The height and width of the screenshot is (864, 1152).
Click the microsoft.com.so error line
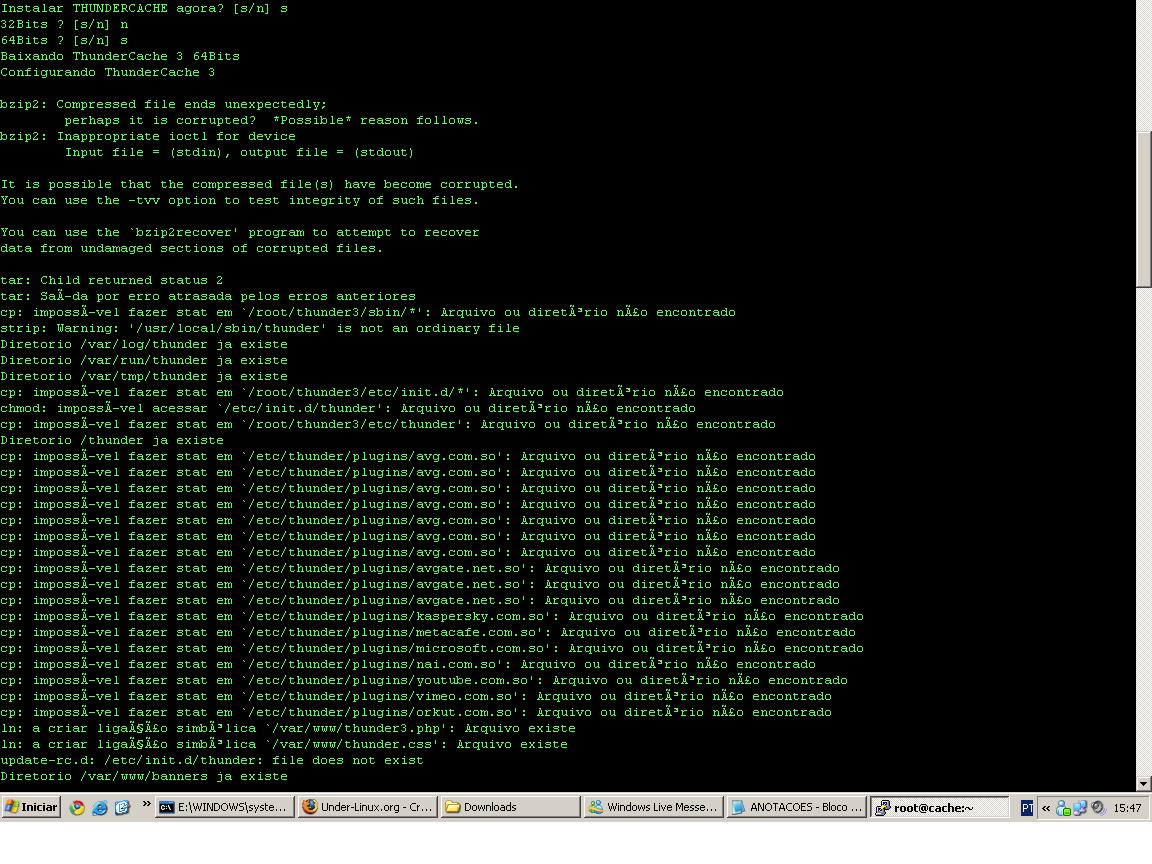tap(432, 649)
